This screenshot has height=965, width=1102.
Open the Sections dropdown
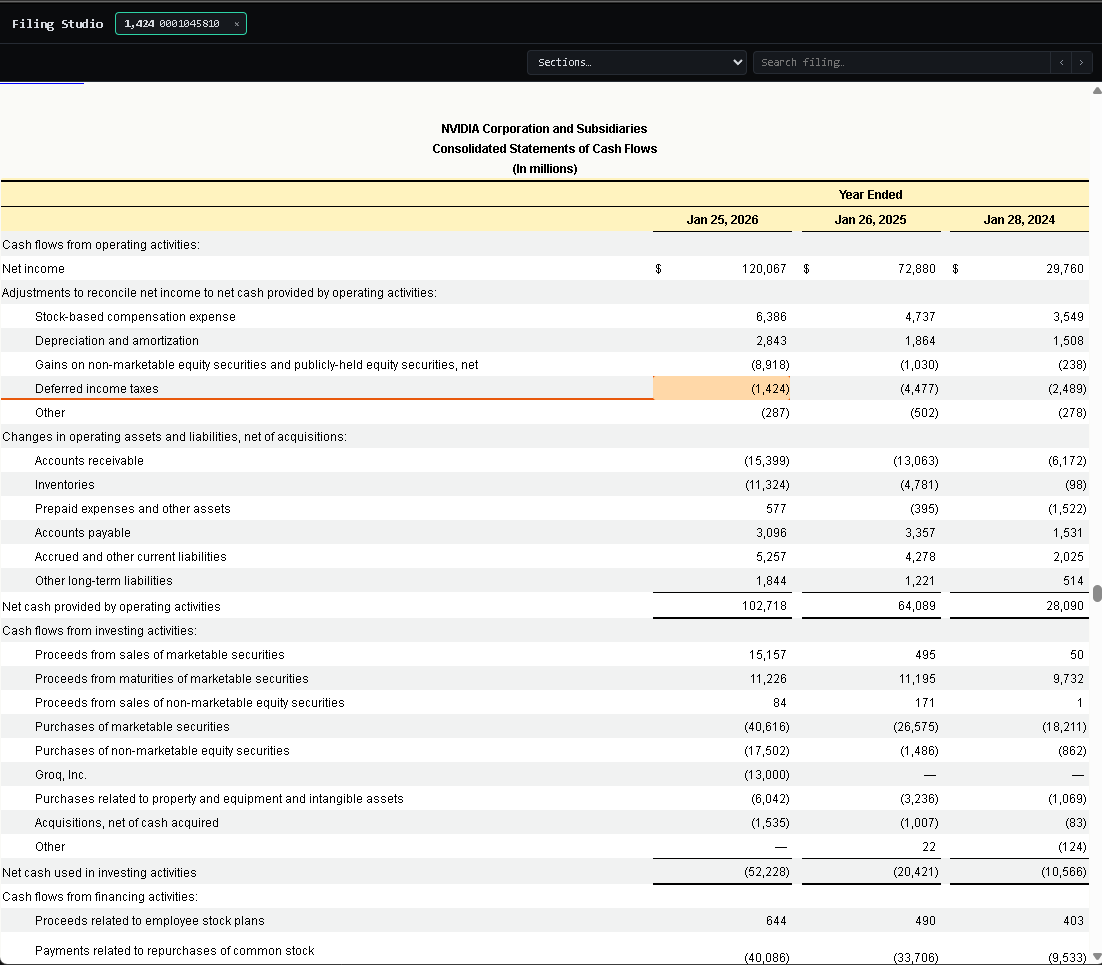click(x=637, y=63)
